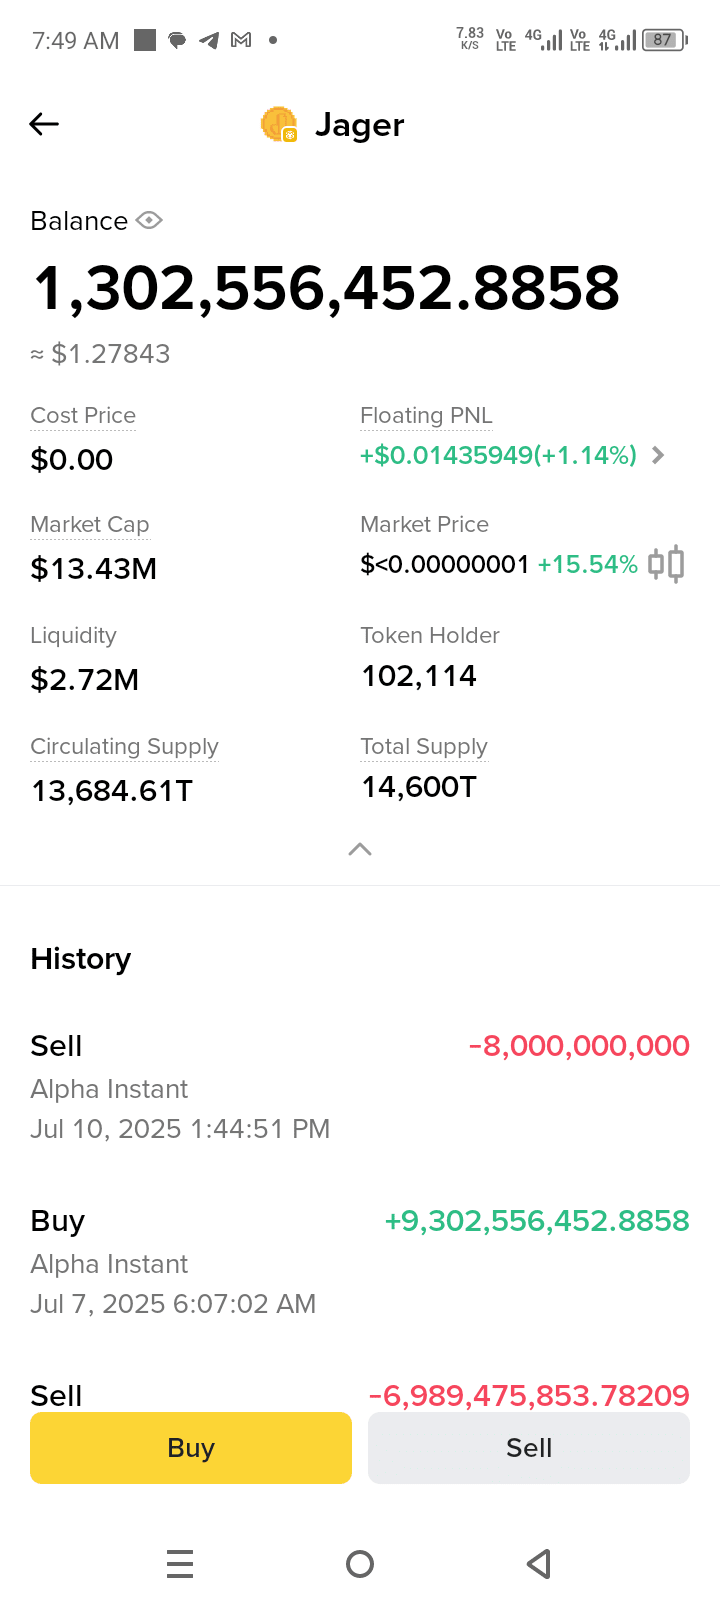Toggle balance visibility eye icon
This screenshot has width=720, height=1612.
point(149,220)
